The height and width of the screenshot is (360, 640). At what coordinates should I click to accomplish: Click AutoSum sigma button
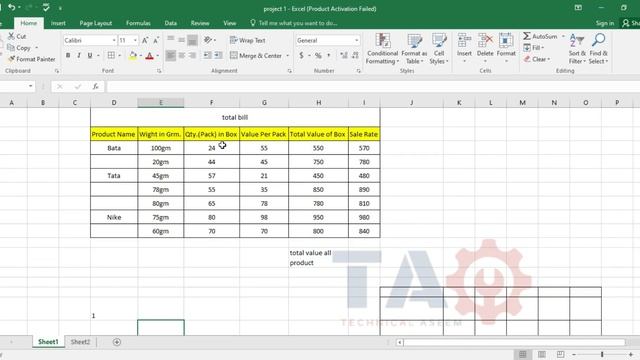tap(540, 36)
